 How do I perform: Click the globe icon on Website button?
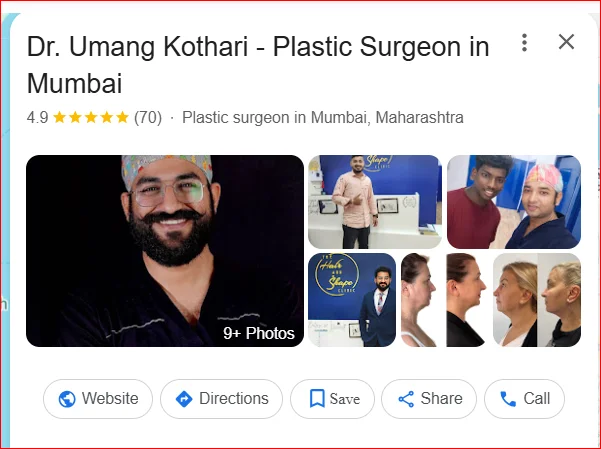tap(67, 399)
